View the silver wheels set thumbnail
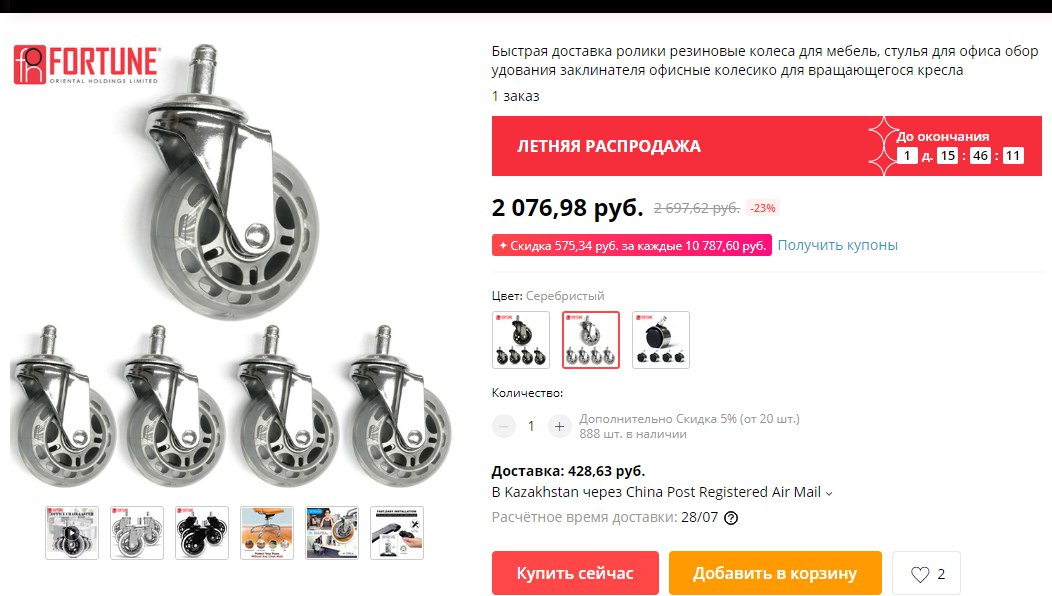Viewport: 1052px width, 596px height. coord(137,533)
